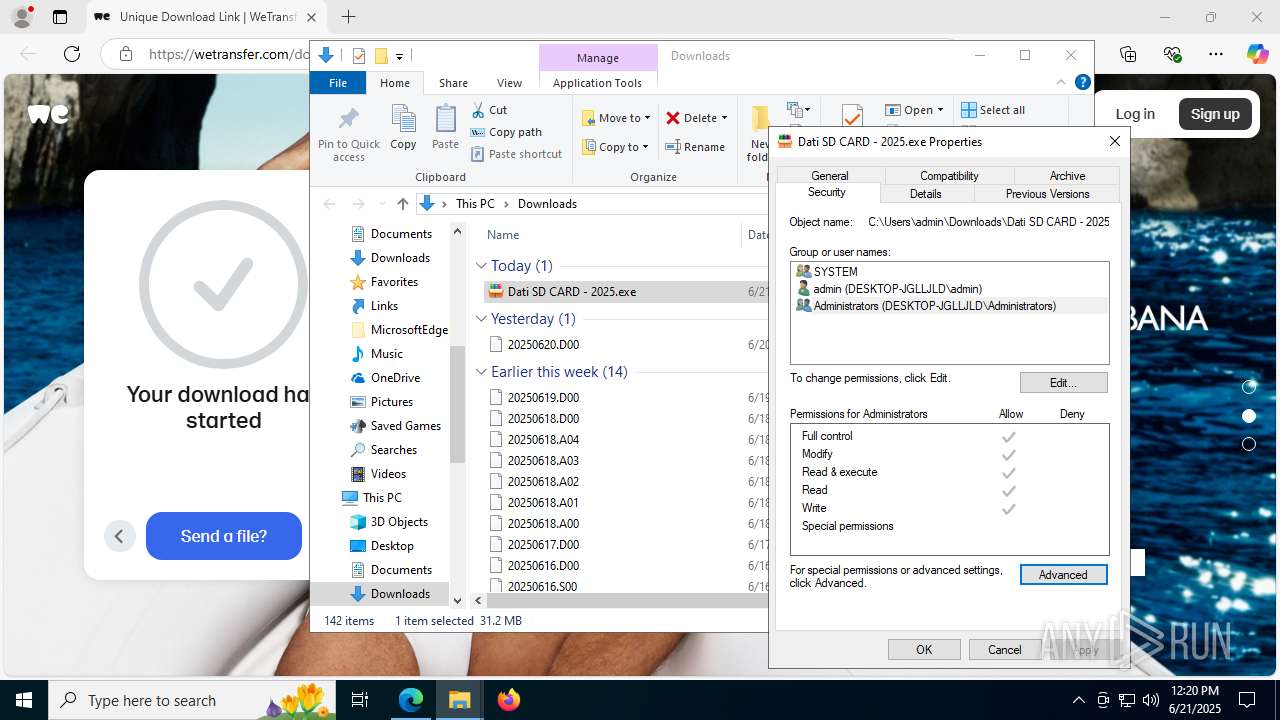Click the Advanced button
The image size is (1280, 720).
tap(1063, 575)
